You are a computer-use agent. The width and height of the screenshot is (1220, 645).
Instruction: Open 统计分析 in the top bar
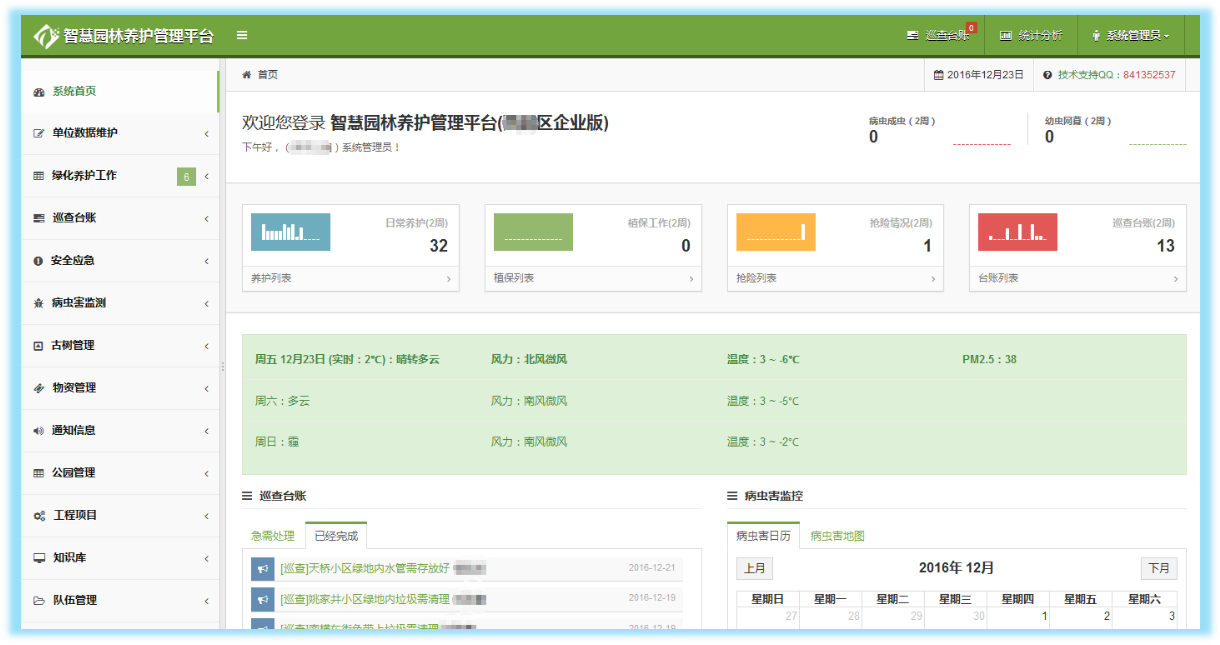click(x=1031, y=35)
